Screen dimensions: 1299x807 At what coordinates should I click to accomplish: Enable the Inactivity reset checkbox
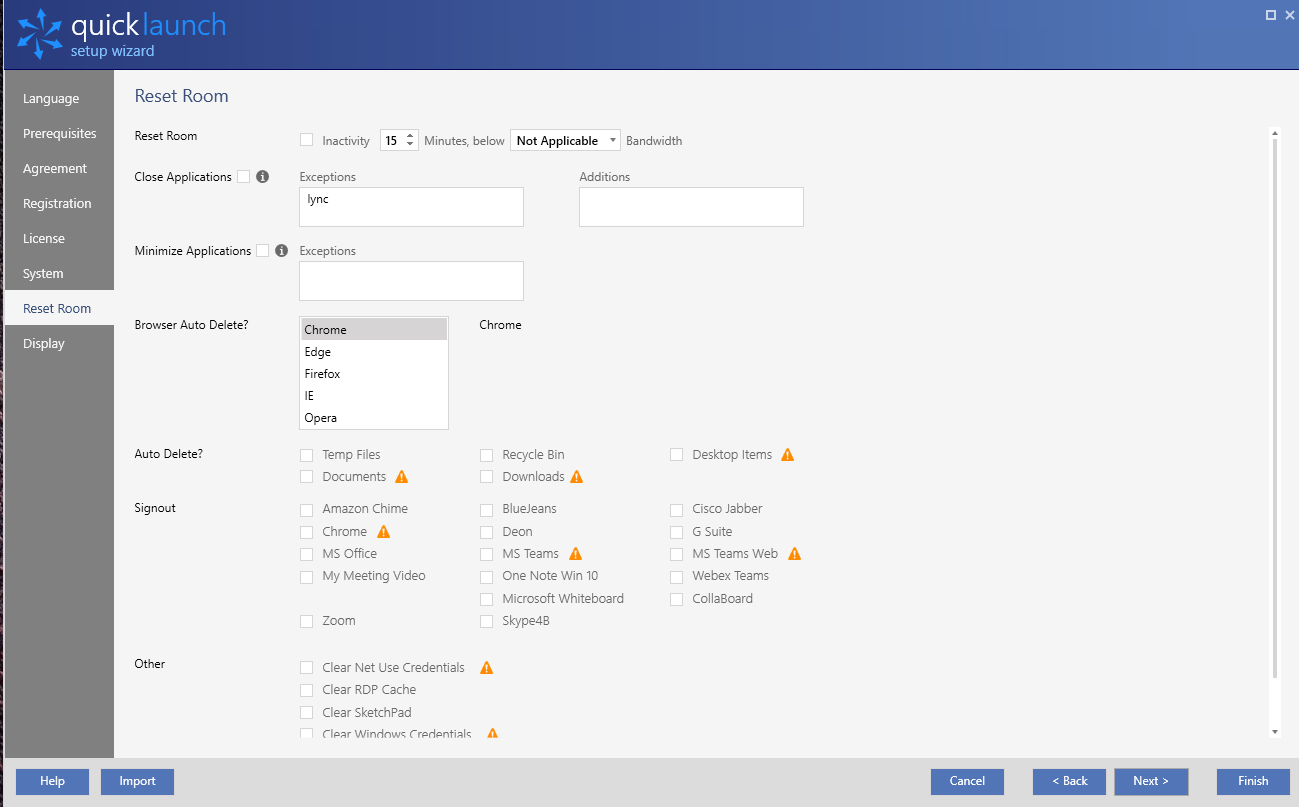[x=306, y=140]
